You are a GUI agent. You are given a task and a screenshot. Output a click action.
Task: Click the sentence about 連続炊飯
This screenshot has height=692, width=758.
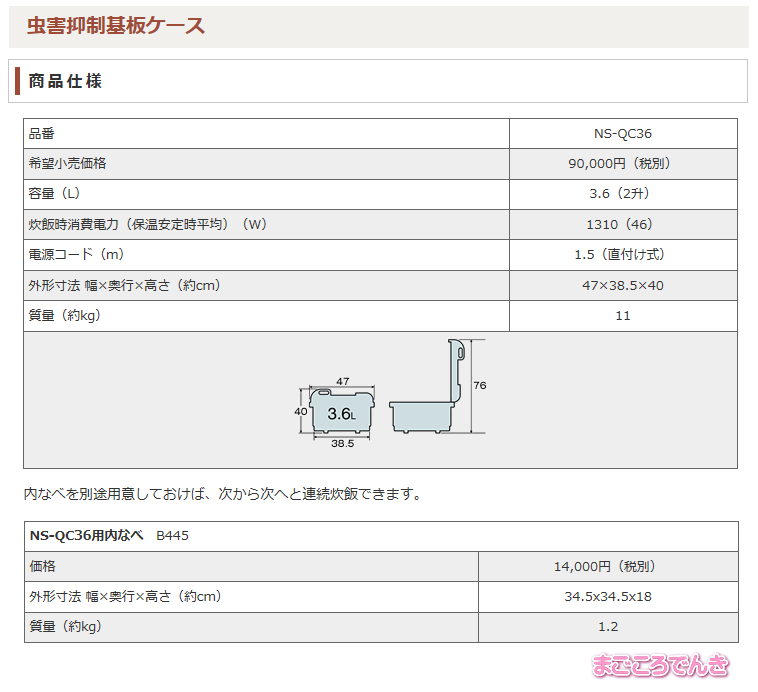point(225,494)
